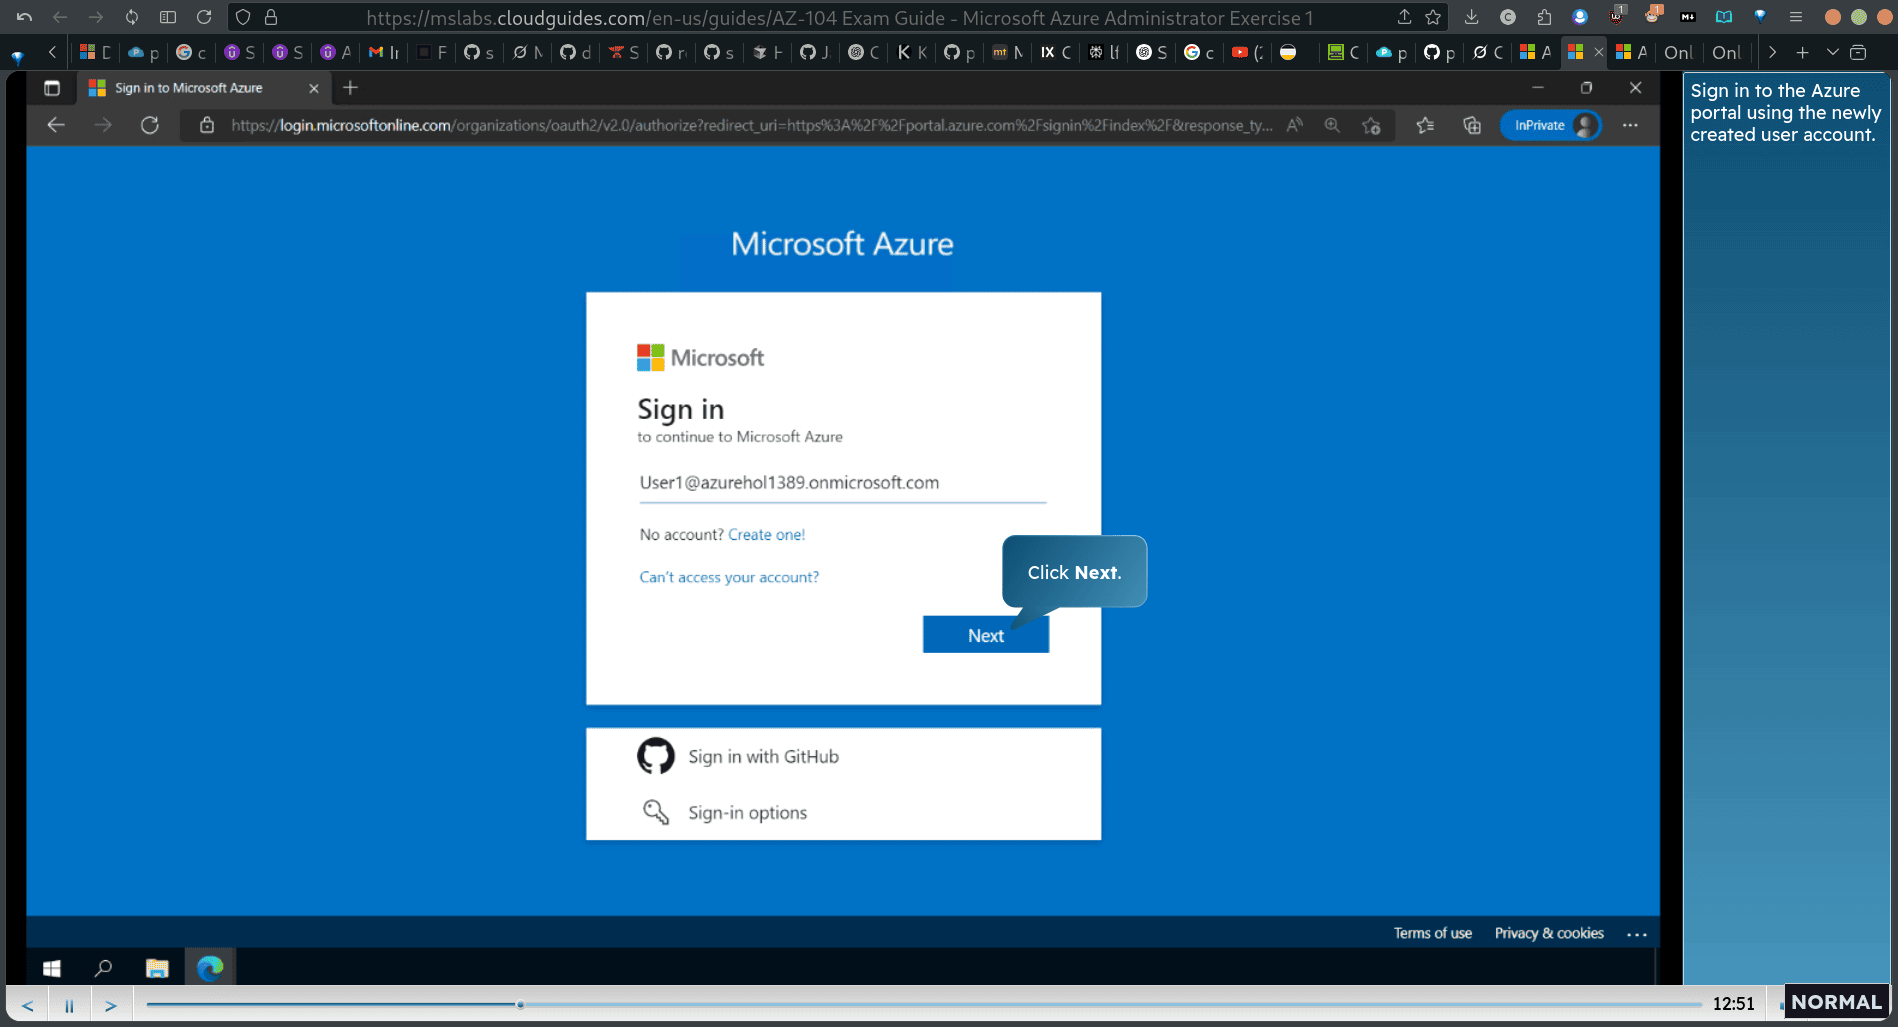Click Microsoft Edge icon in taskbar
This screenshot has width=1898, height=1027.
click(210, 968)
